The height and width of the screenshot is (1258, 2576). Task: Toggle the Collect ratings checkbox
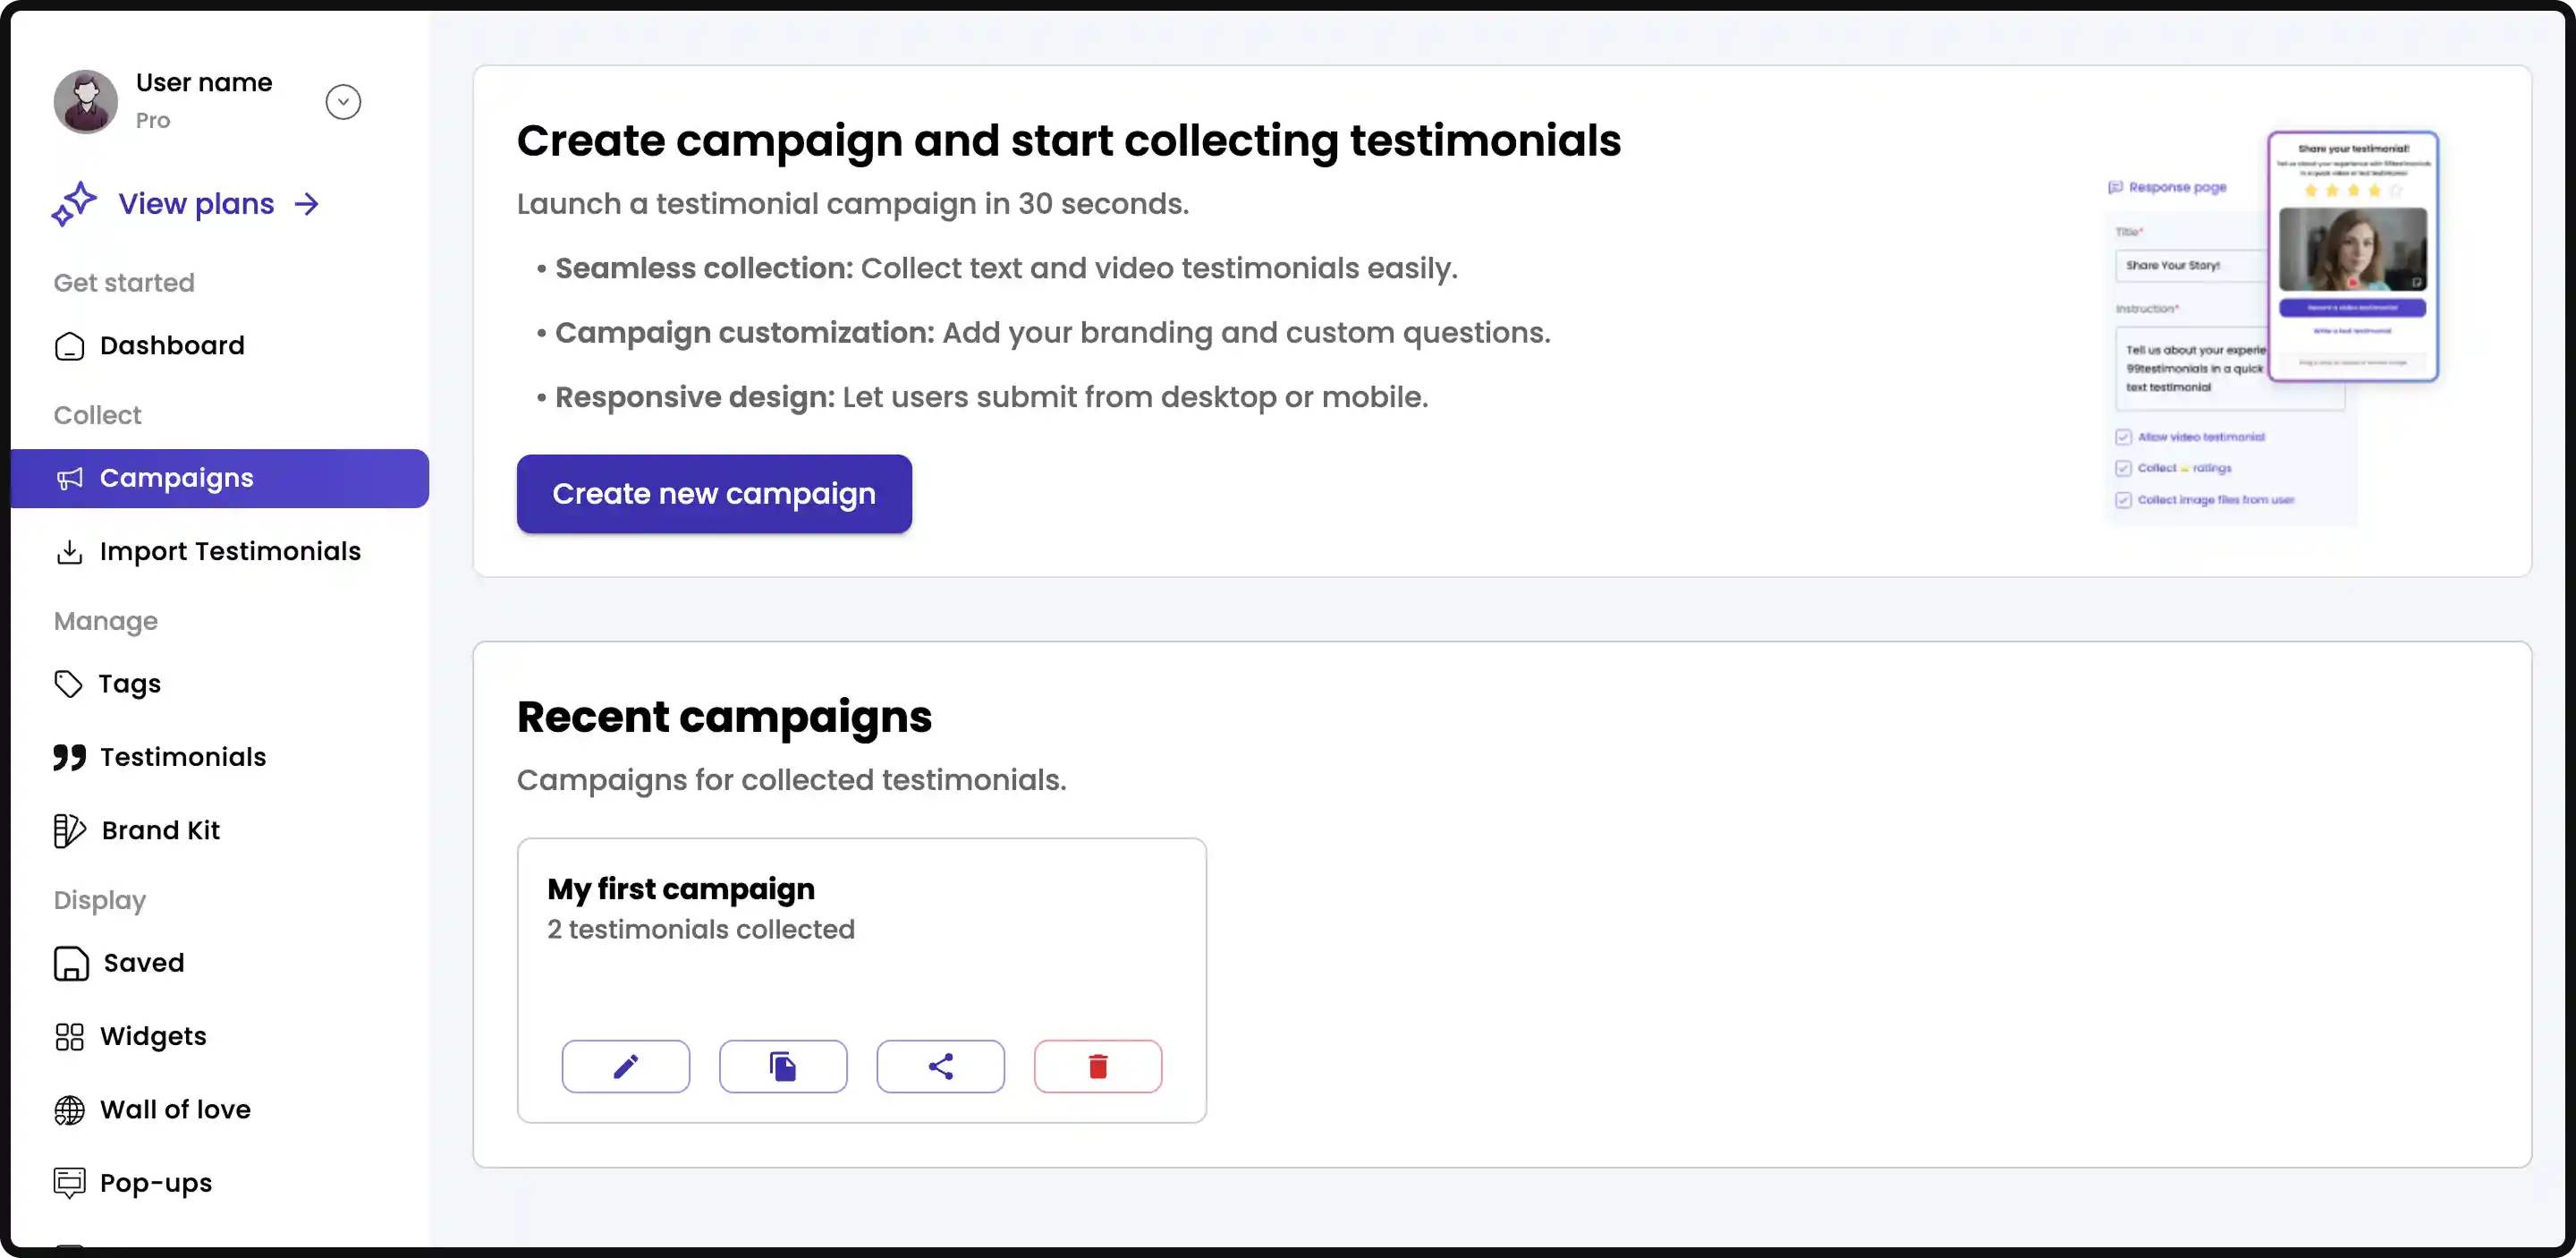tap(2123, 468)
